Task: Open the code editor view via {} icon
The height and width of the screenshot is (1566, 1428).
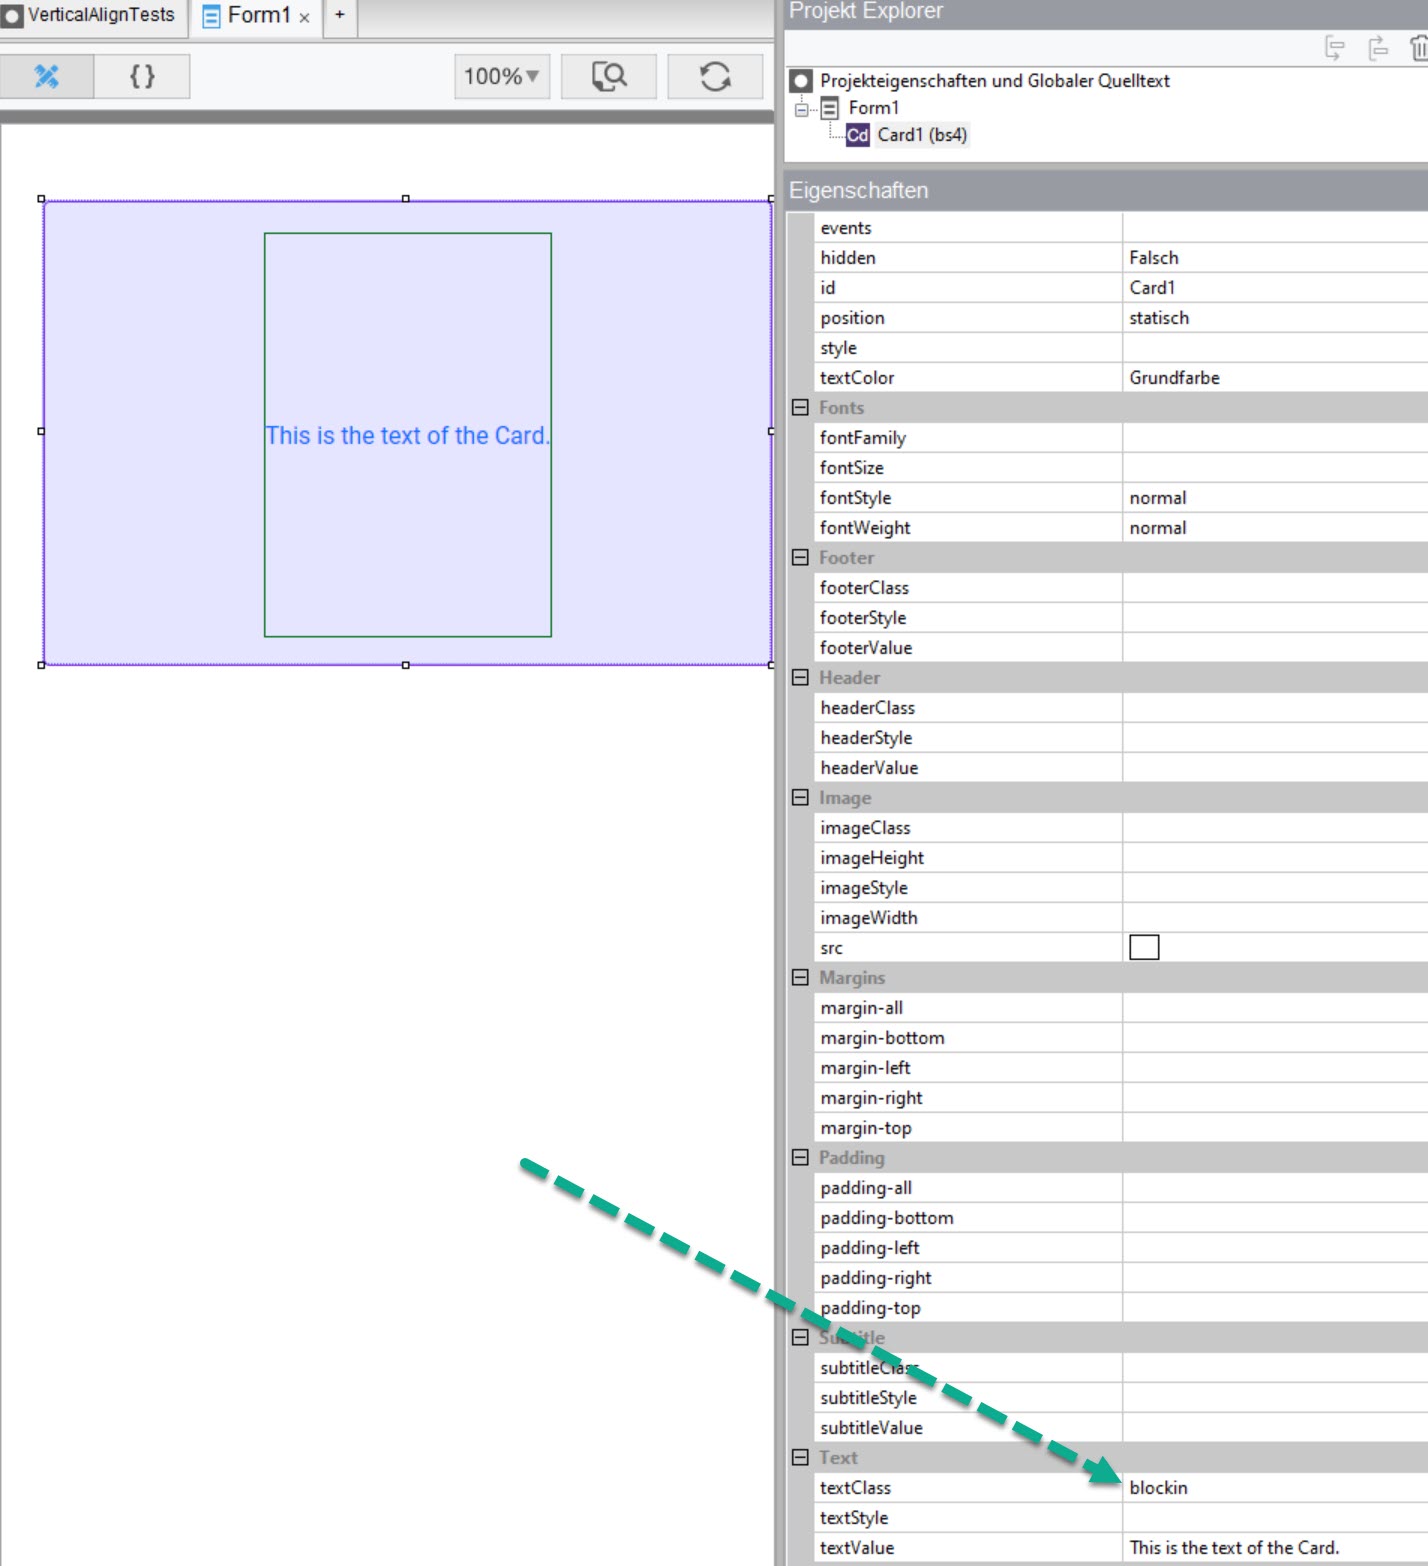Action: coord(142,75)
